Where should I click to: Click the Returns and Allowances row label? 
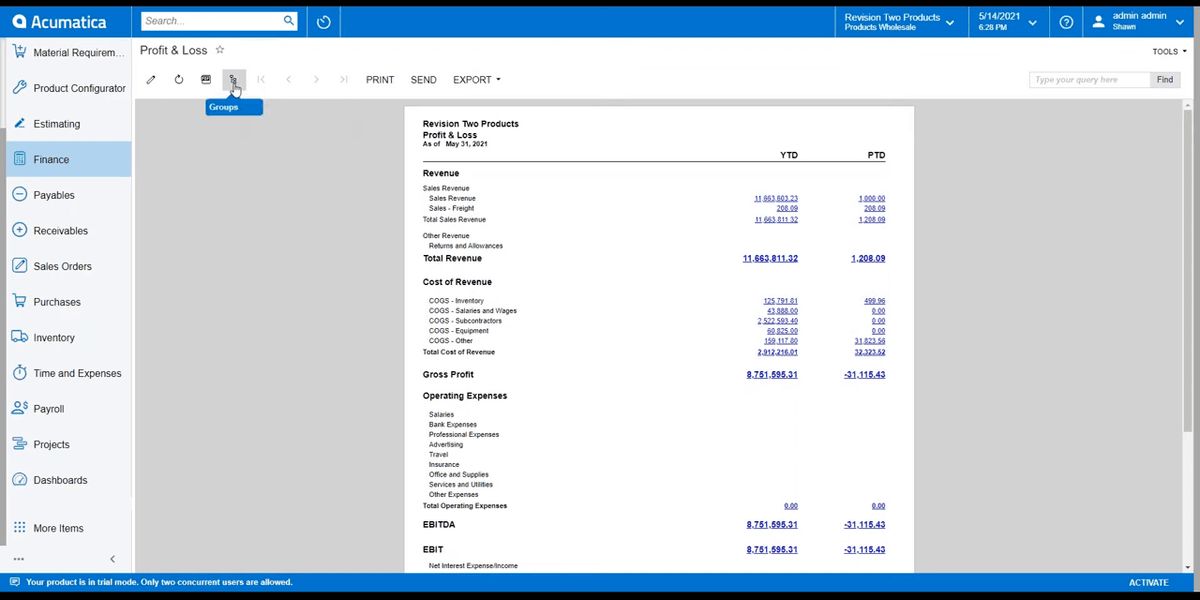pyautogui.click(x=466, y=246)
